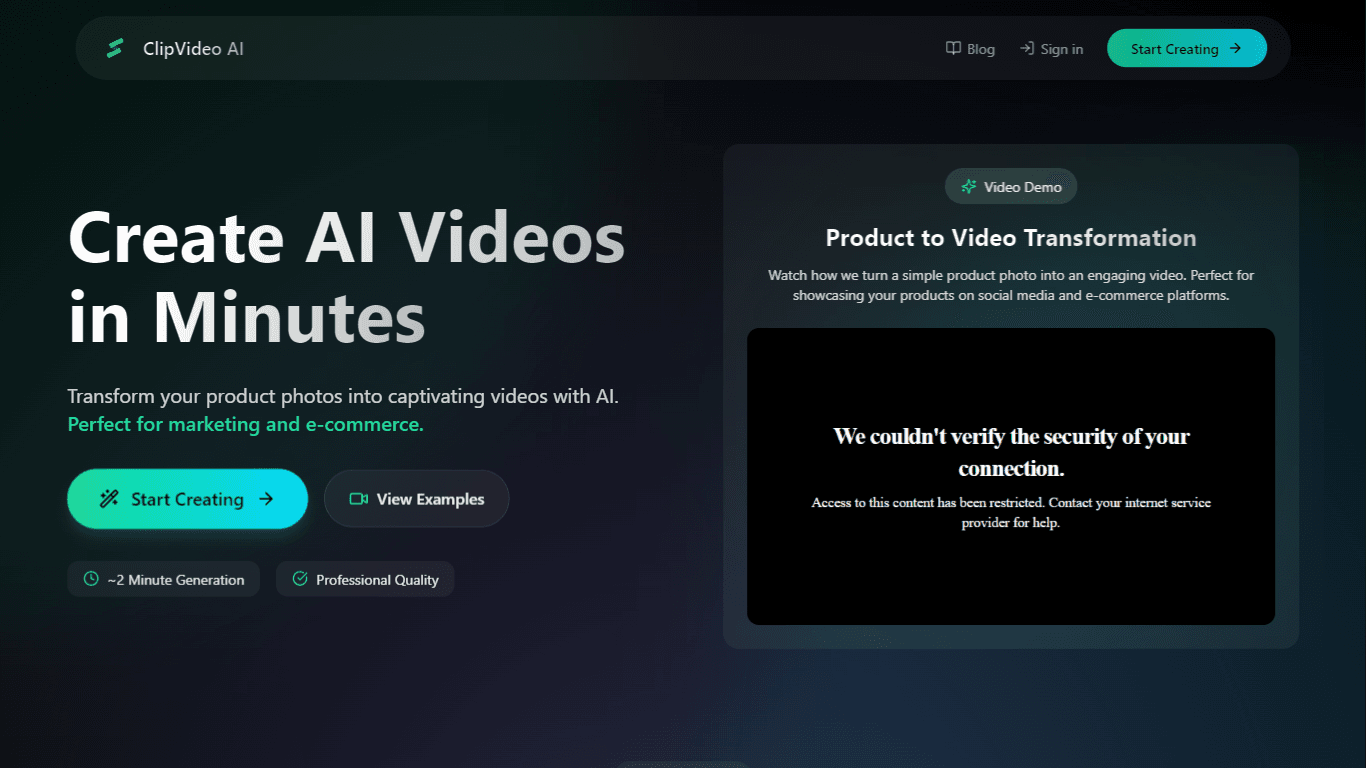This screenshot has height=768, width=1366.
Task: Click the Blog book icon
Action: click(x=953, y=48)
